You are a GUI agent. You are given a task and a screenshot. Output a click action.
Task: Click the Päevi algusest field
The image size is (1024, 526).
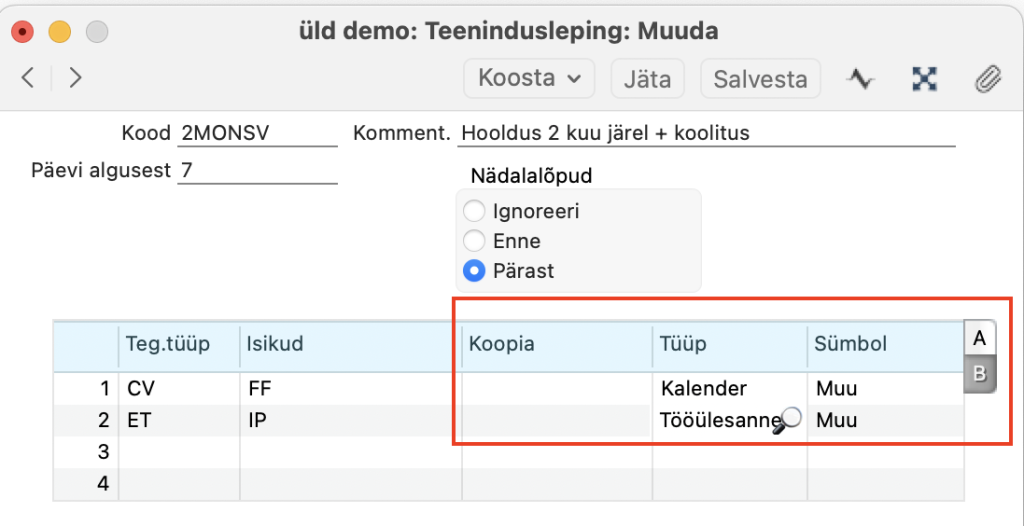click(x=257, y=171)
